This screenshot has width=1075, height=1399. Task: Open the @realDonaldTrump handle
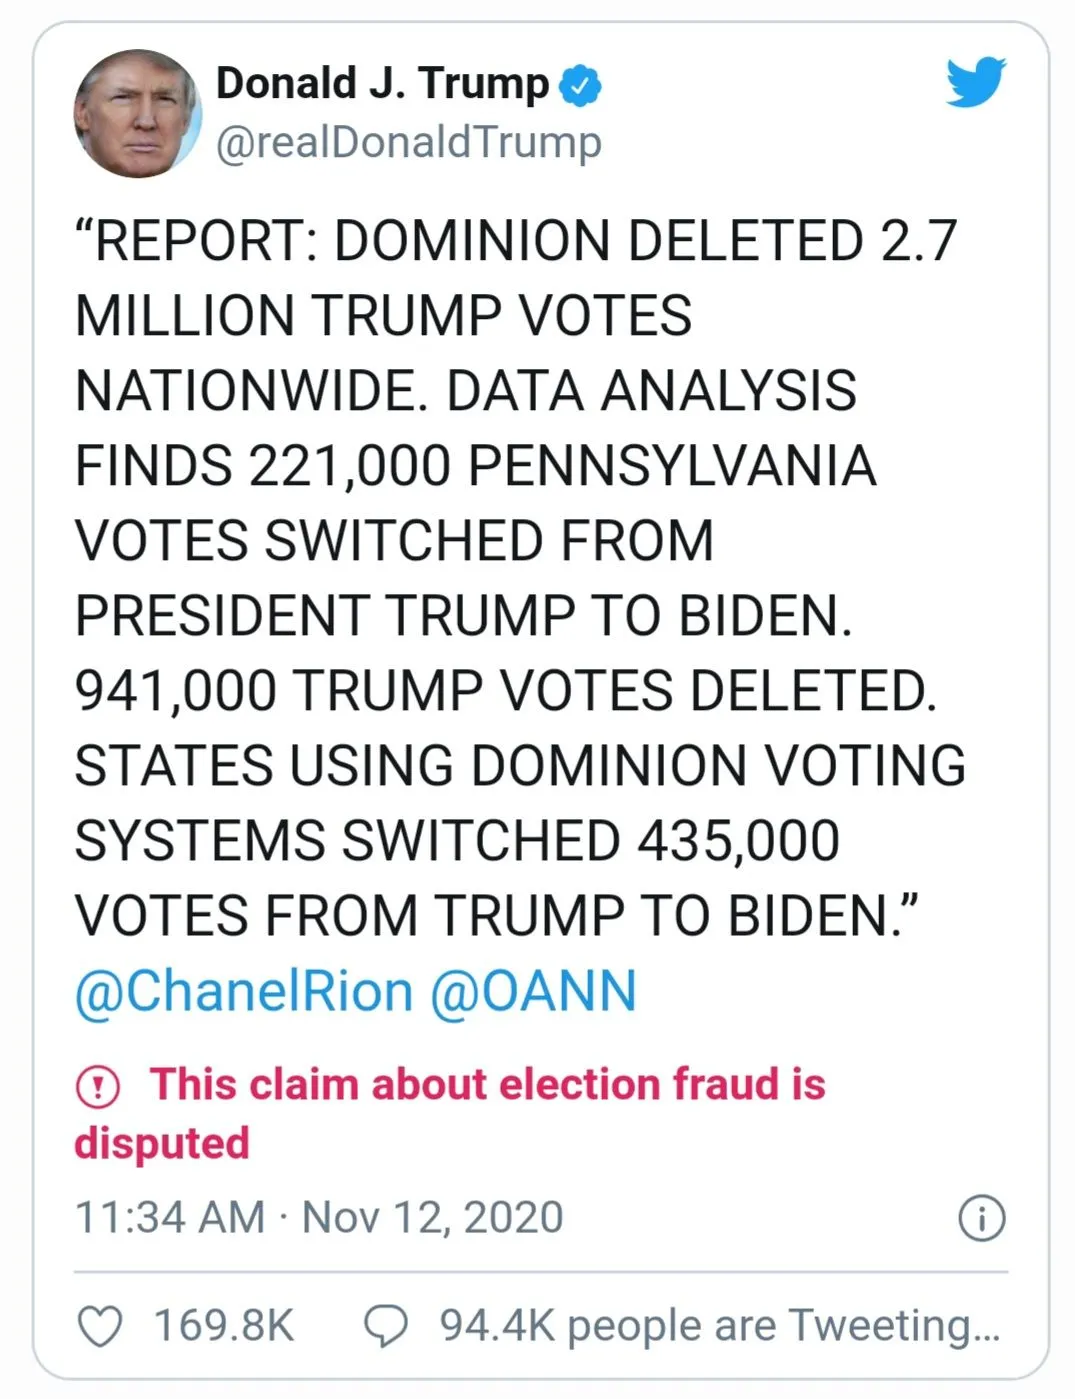tap(408, 142)
